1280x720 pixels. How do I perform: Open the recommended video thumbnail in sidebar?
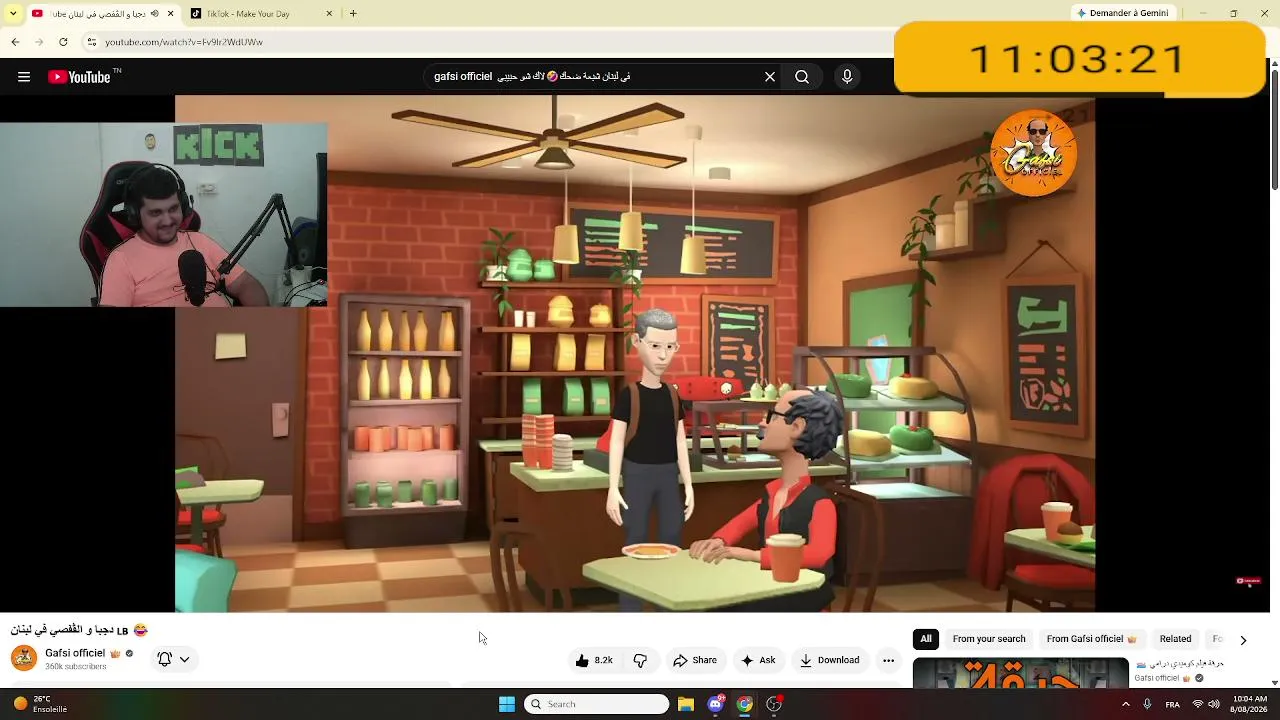click(1021, 672)
